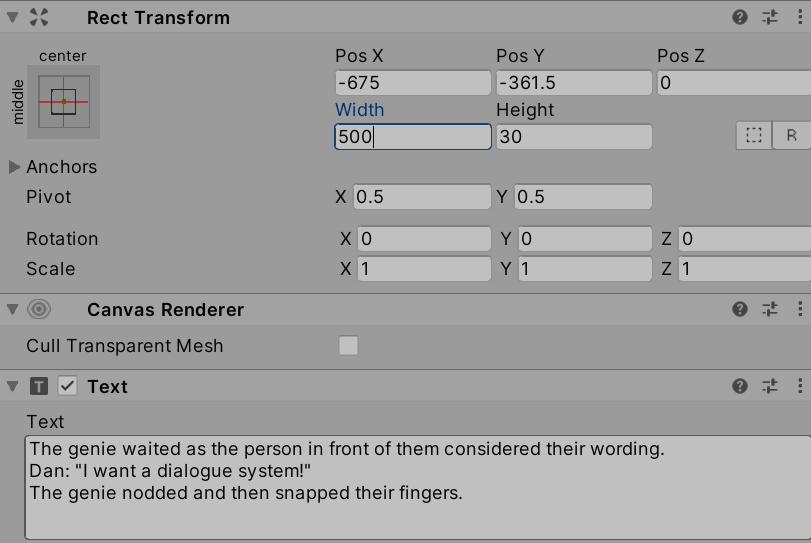Screen dimensions: 811x543
Task: Disable the Text component checkbox
Action: point(68,386)
